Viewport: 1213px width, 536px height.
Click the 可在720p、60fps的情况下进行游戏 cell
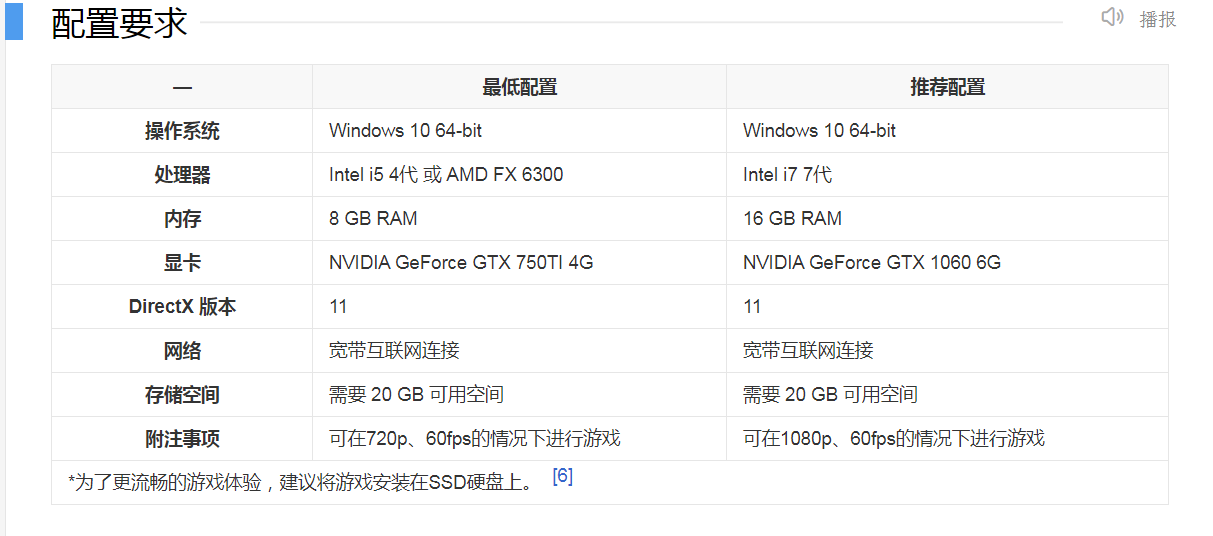519,439
